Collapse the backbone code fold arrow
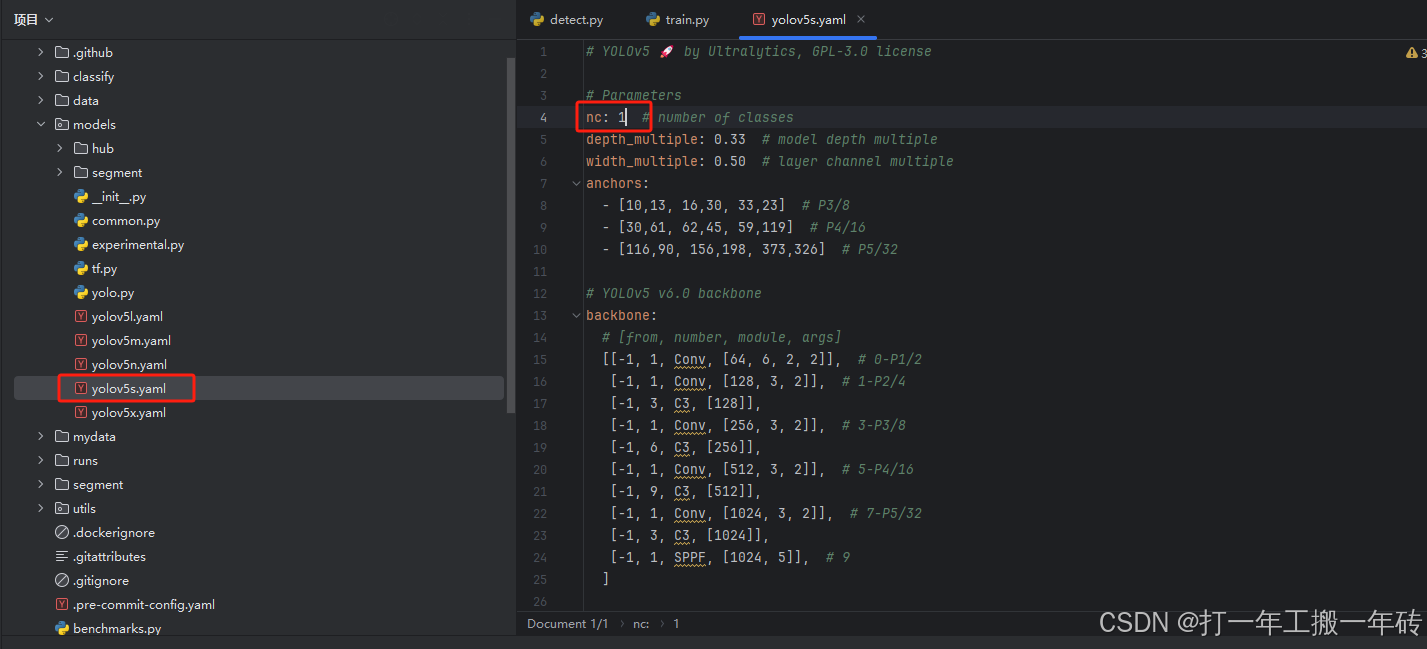1427x649 pixels. coord(576,315)
